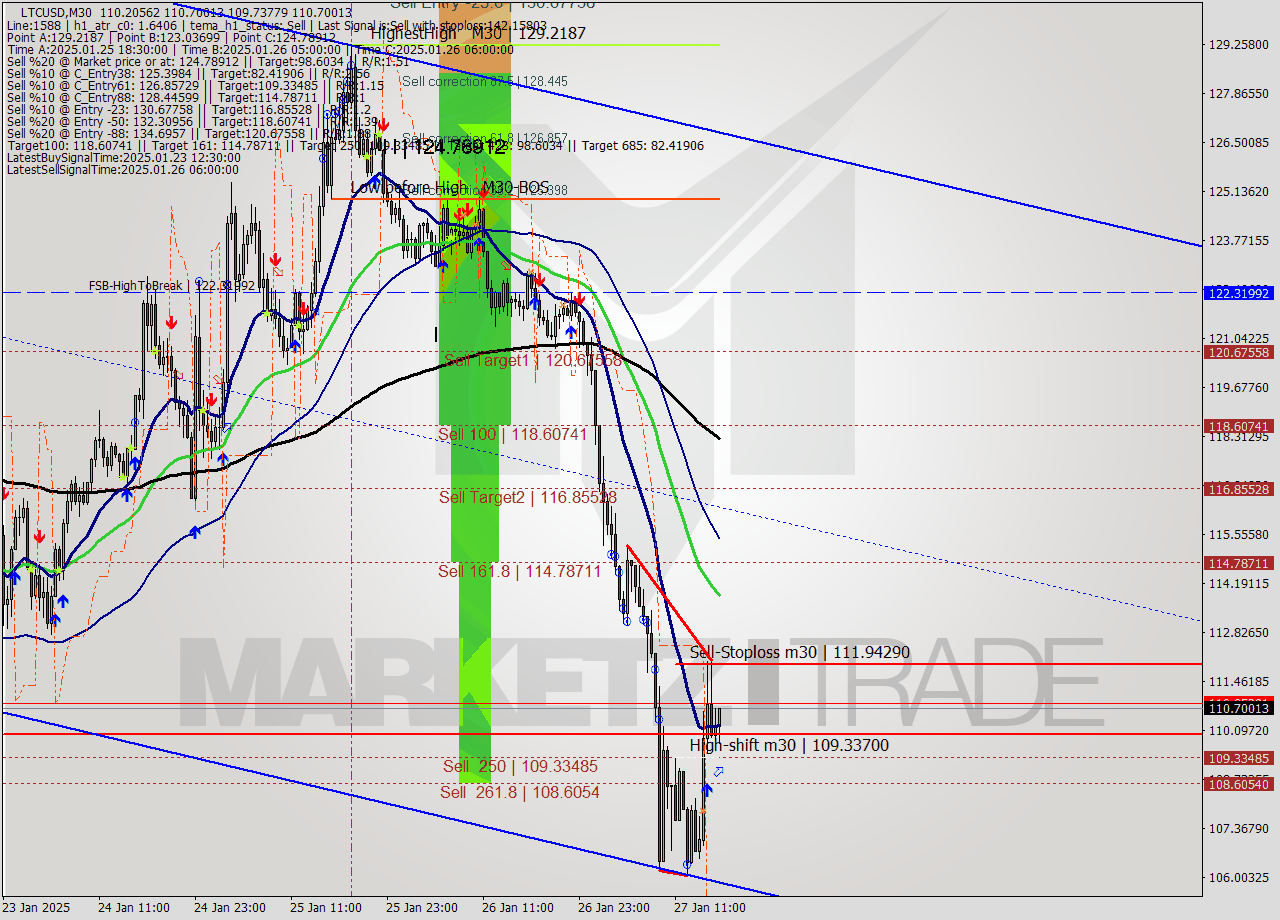Click the 123.77155 price scale value
Viewport: 1280px width, 920px height.
(1238, 241)
